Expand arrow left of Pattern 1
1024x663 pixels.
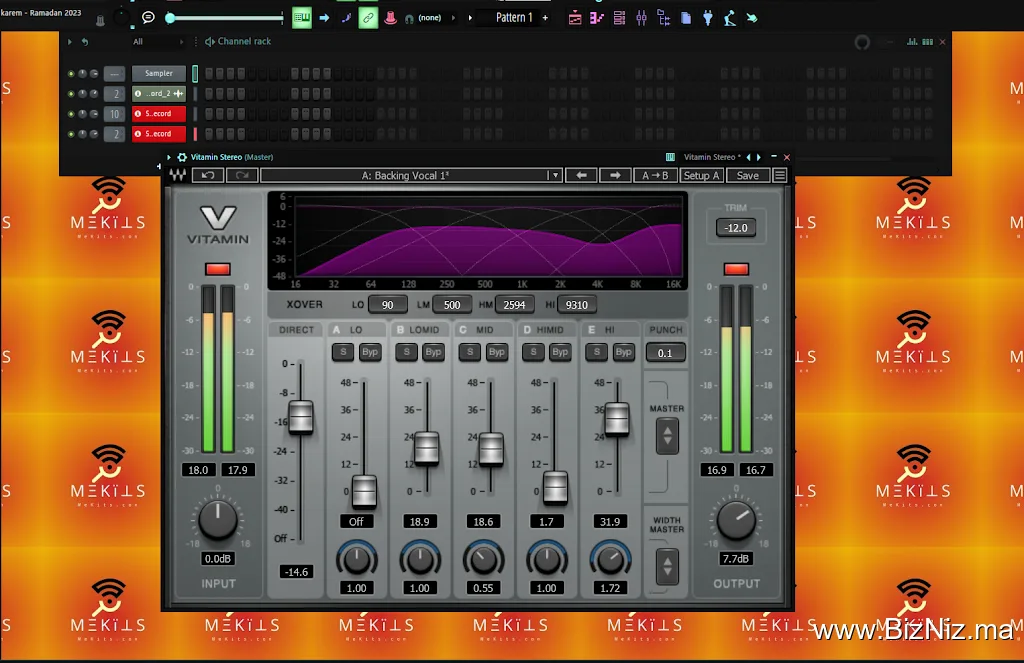click(x=470, y=18)
